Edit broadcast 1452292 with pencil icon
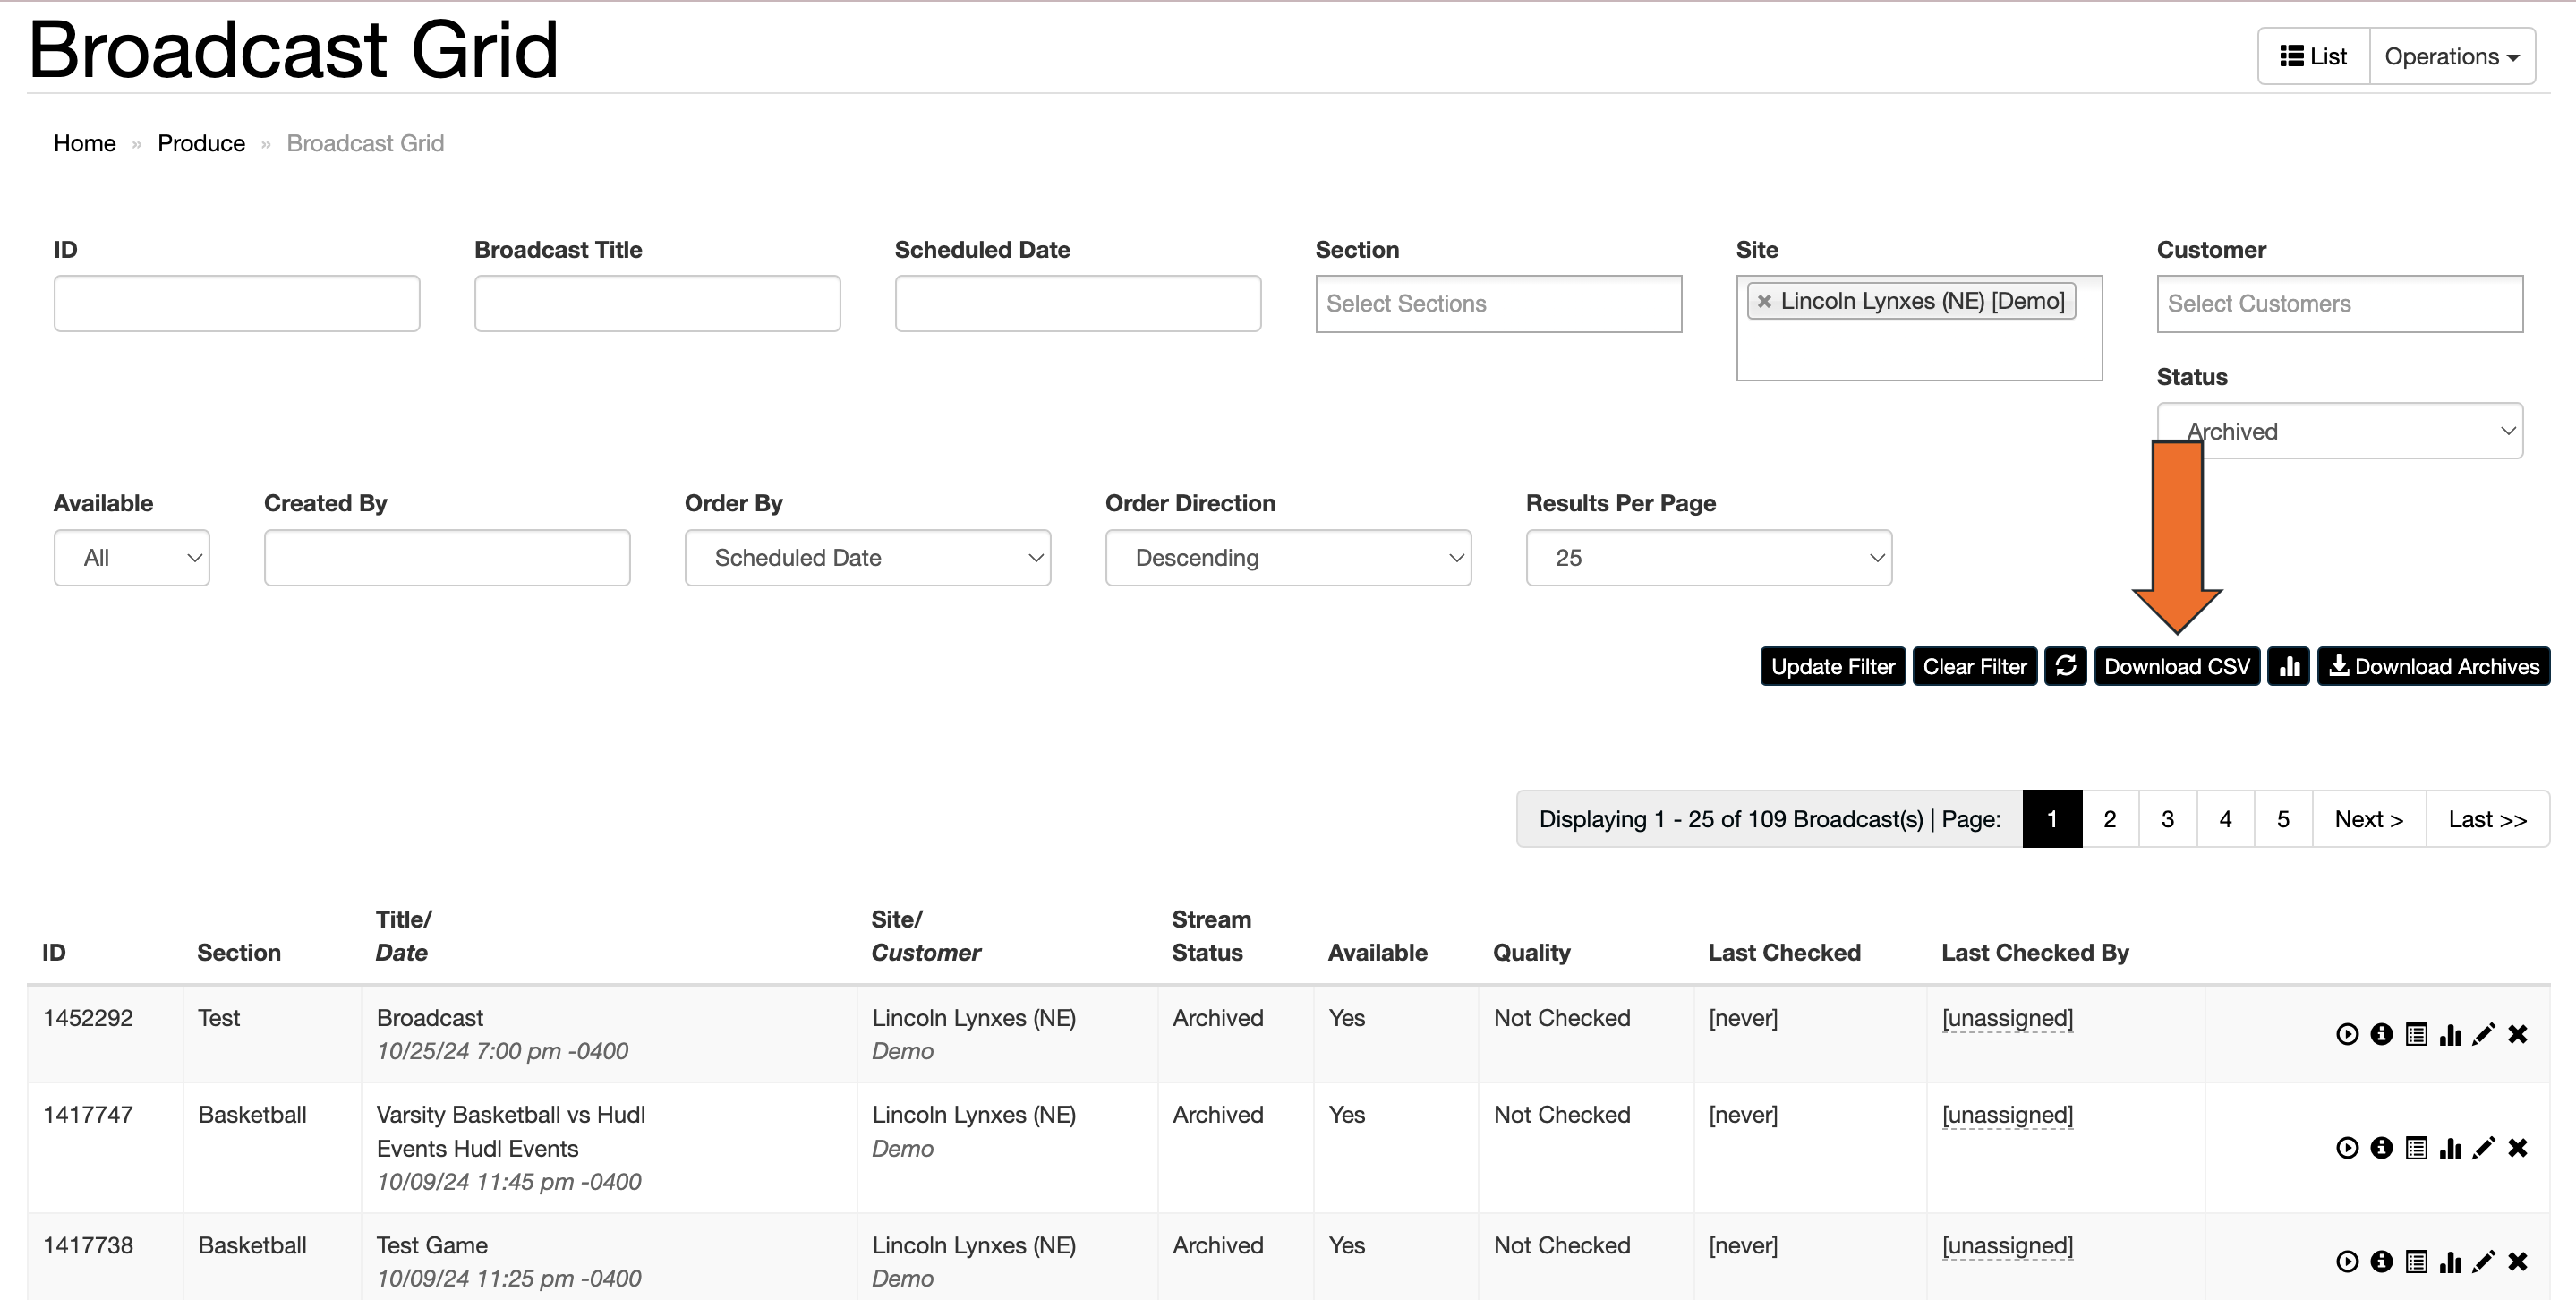2576x1300 pixels. click(2484, 1034)
